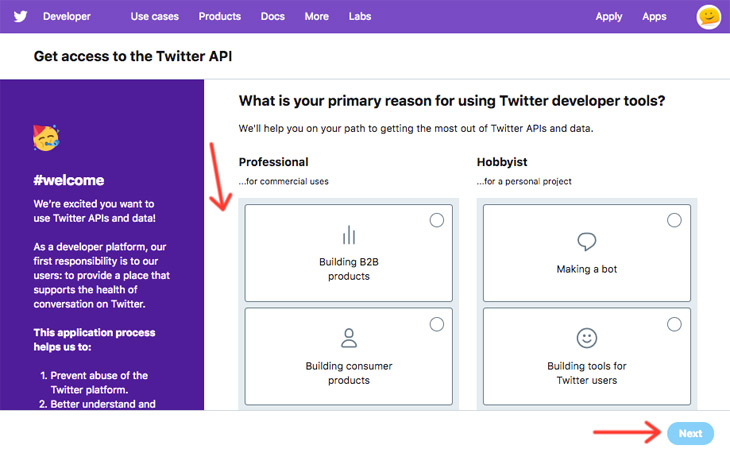Click the Professional heading
The image size is (730, 453).
tap(274, 162)
